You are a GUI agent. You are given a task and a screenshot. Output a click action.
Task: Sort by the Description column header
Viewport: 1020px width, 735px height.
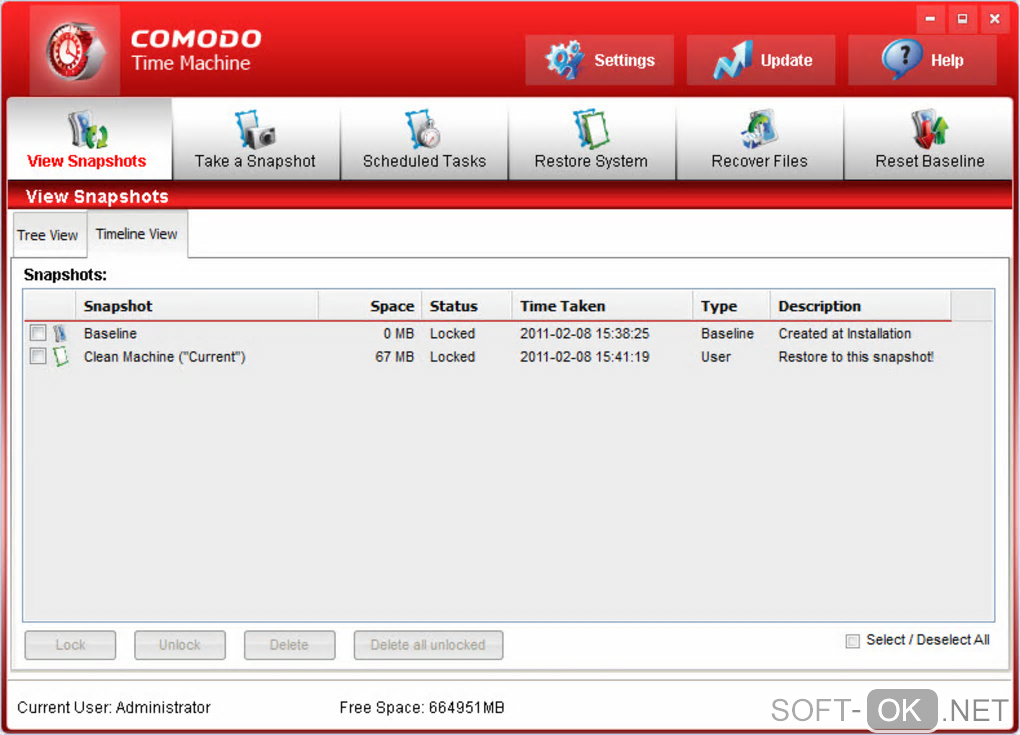click(x=860, y=306)
